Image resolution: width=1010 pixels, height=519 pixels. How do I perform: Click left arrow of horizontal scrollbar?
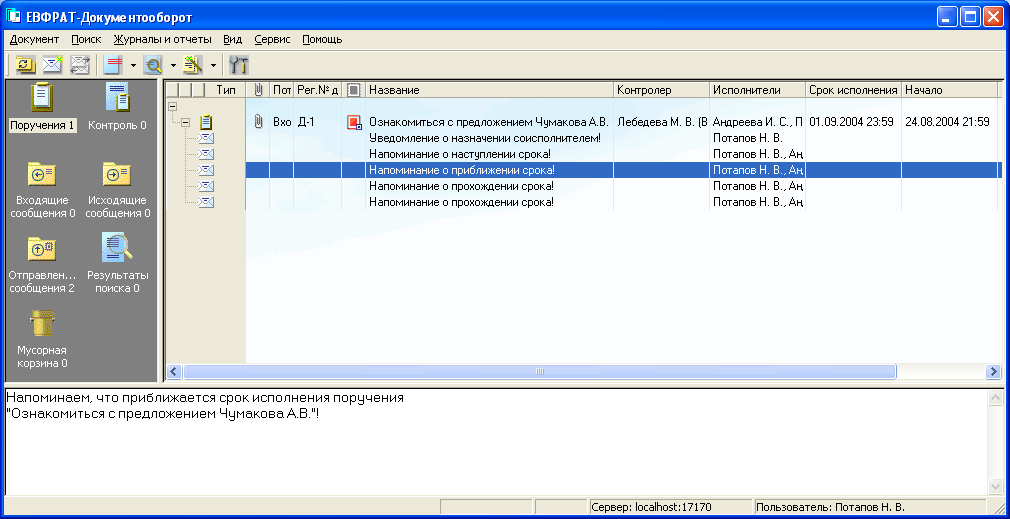tap(173, 372)
